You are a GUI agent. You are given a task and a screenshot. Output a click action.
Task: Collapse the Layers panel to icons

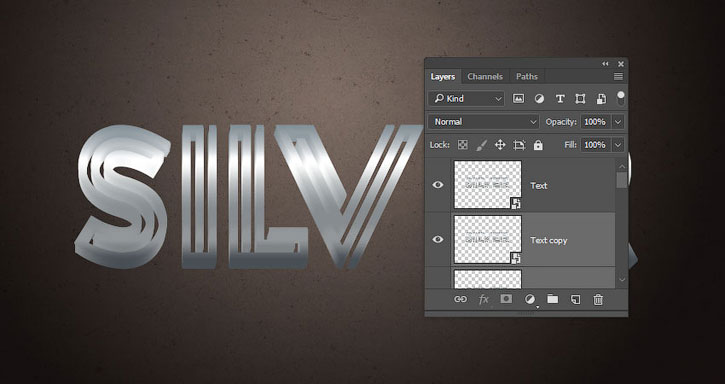click(x=605, y=64)
